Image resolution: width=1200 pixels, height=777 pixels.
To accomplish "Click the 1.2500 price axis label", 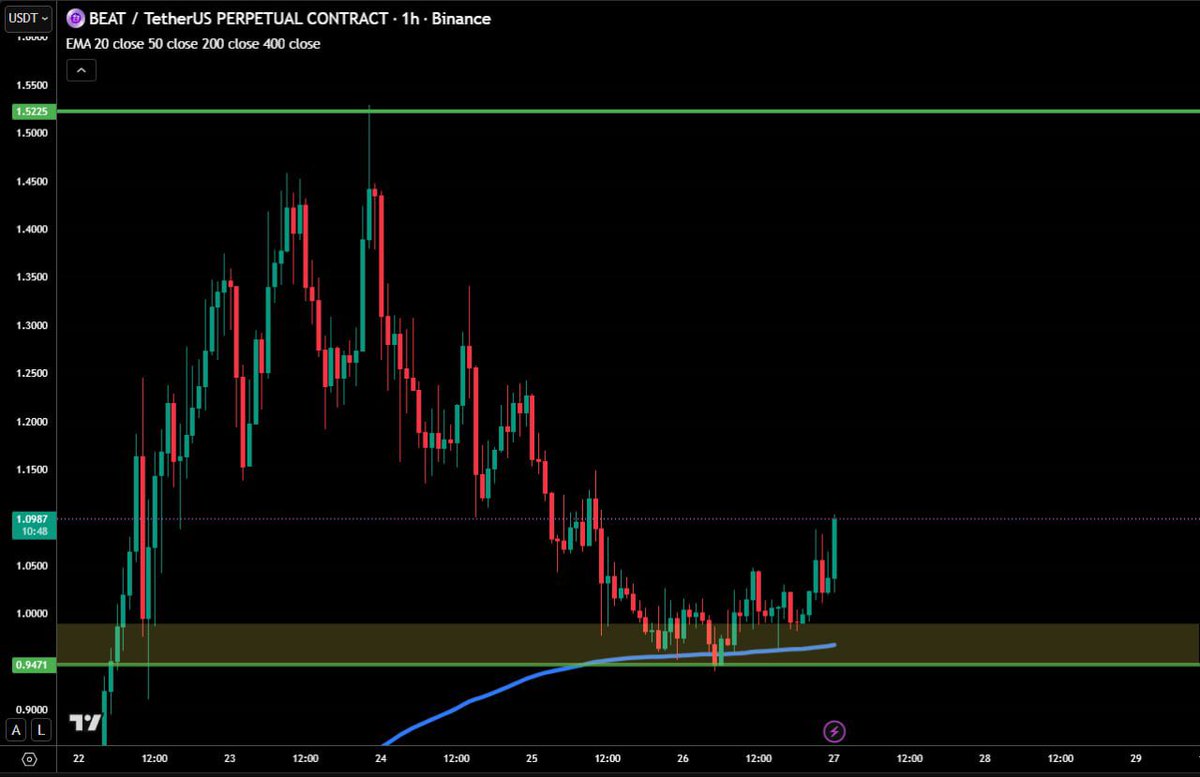I will pyautogui.click(x=33, y=374).
